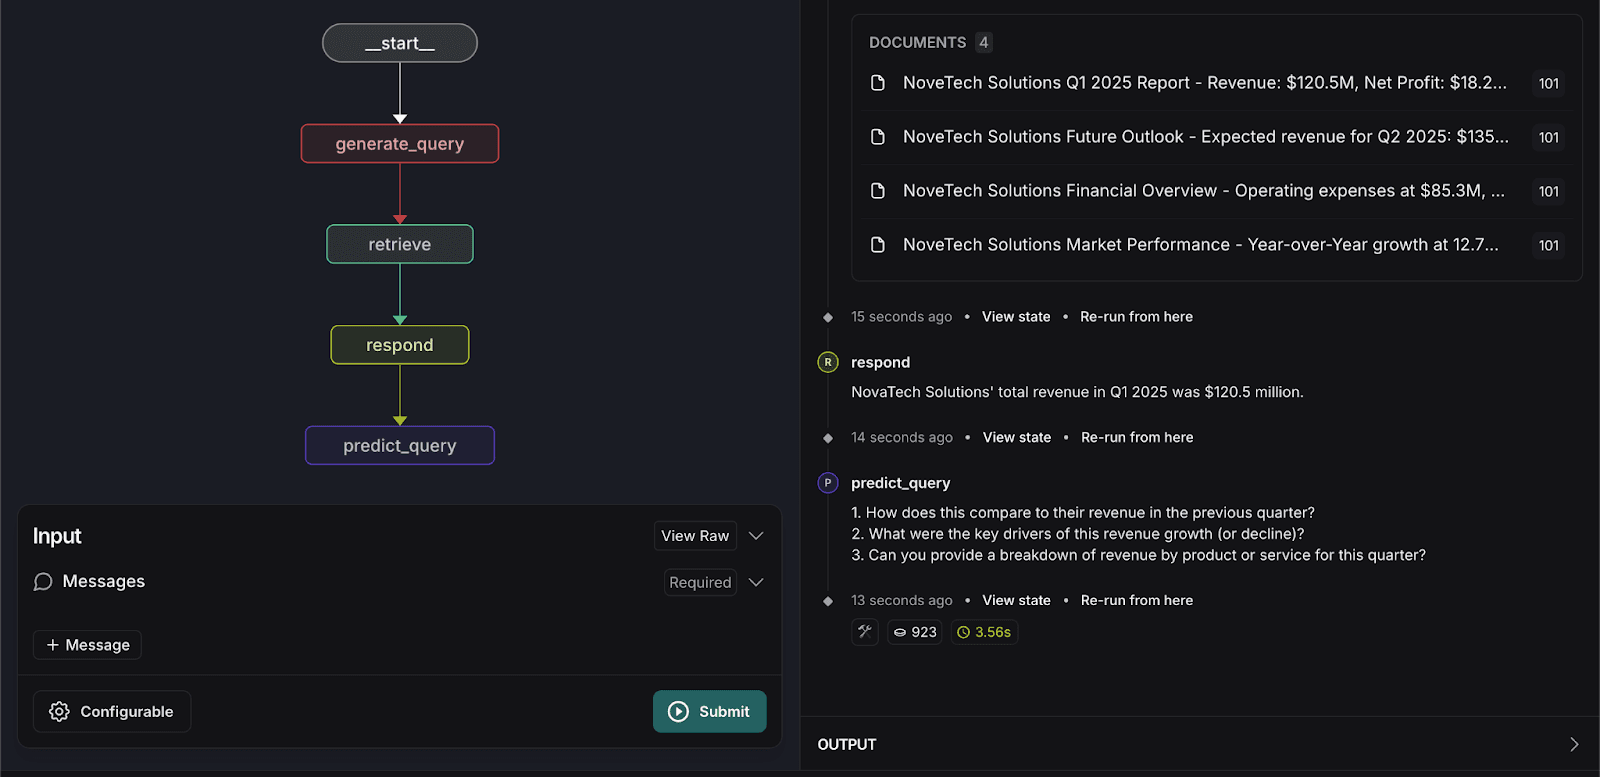Image resolution: width=1600 pixels, height=777 pixels.
Task: Select the generate_query graph node
Action: click(x=400, y=144)
